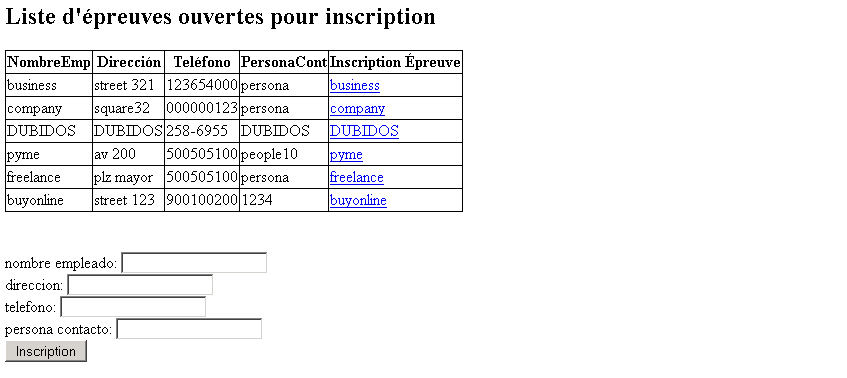This screenshot has height=378, width=847.
Task: Focus the direccion text field
Action: pos(140,285)
